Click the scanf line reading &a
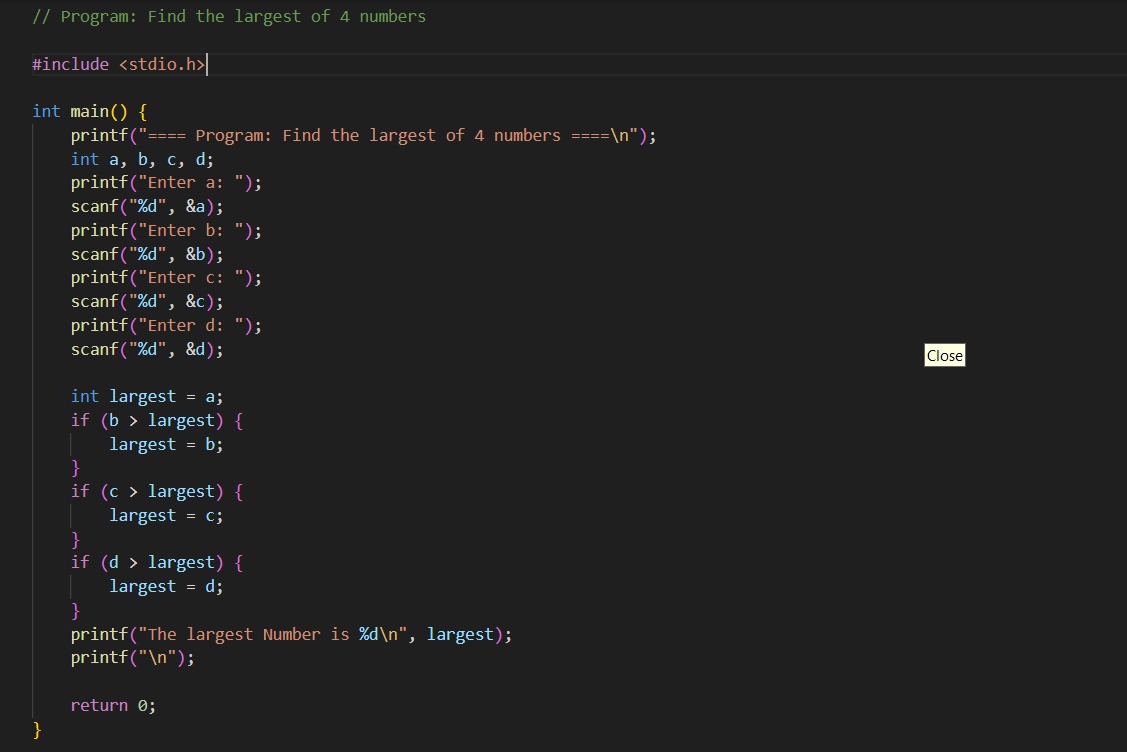 [x=147, y=206]
